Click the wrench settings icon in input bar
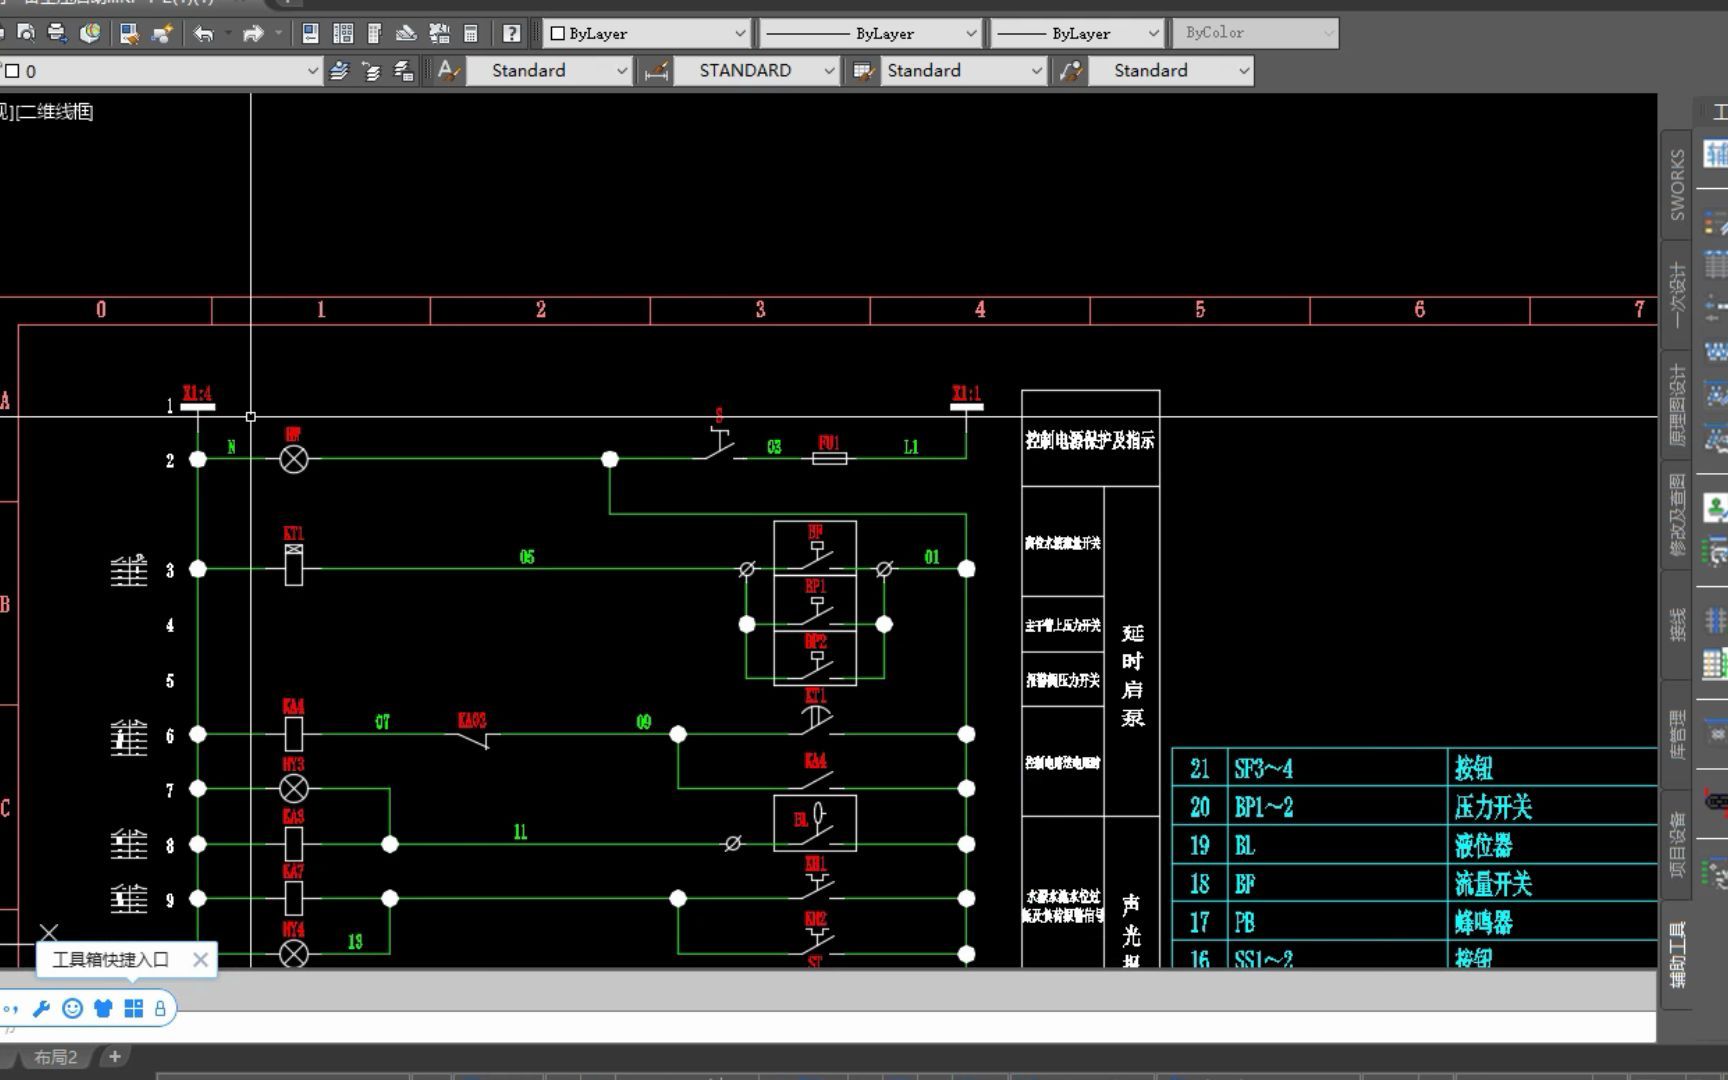The image size is (1728, 1080). [x=41, y=1008]
